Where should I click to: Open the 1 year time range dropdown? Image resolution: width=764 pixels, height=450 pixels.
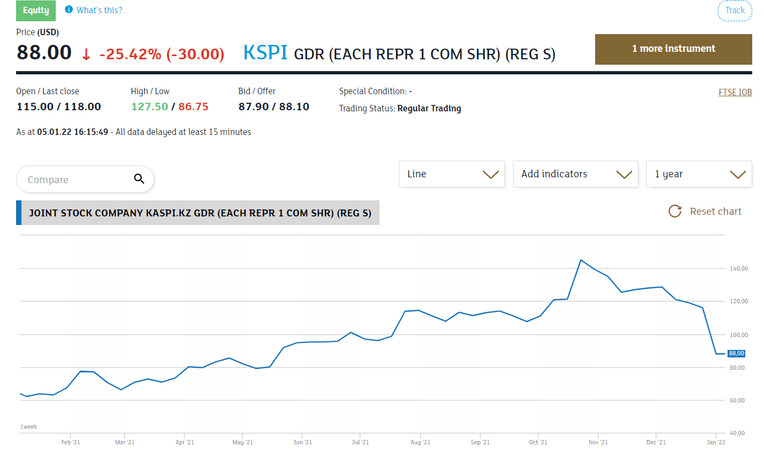pos(699,174)
